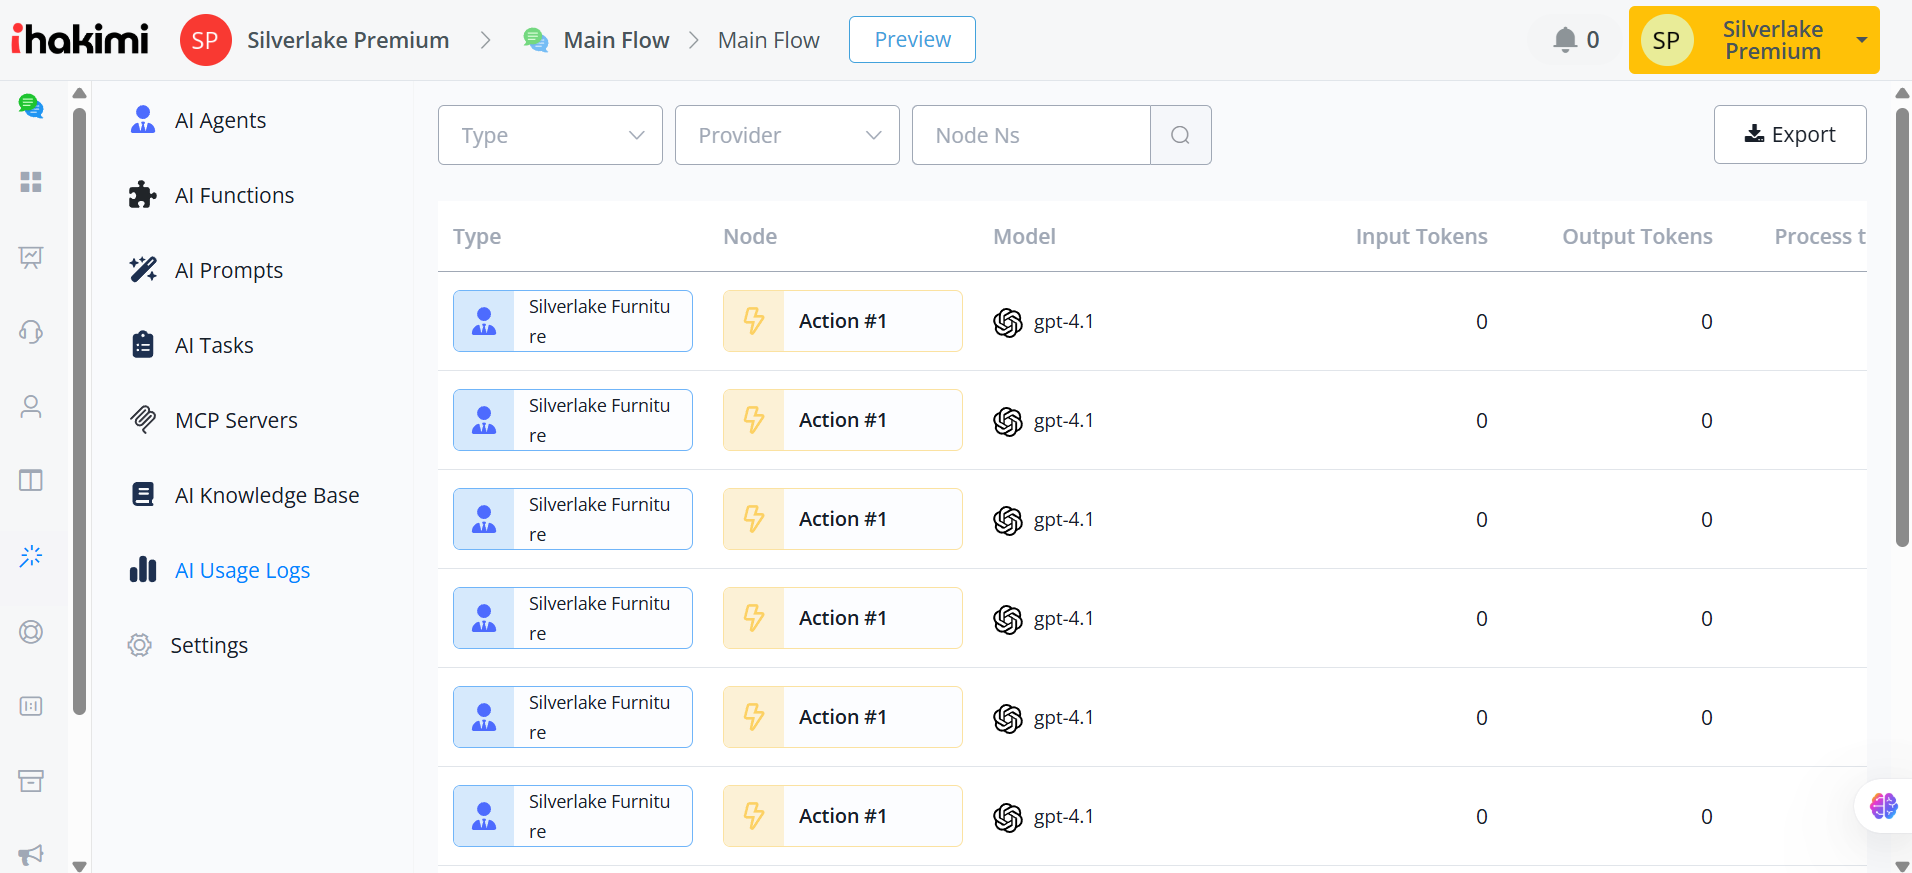The height and width of the screenshot is (873, 1912).
Task: Click the OpenAI logo in the sixth row
Action: coord(1008,817)
